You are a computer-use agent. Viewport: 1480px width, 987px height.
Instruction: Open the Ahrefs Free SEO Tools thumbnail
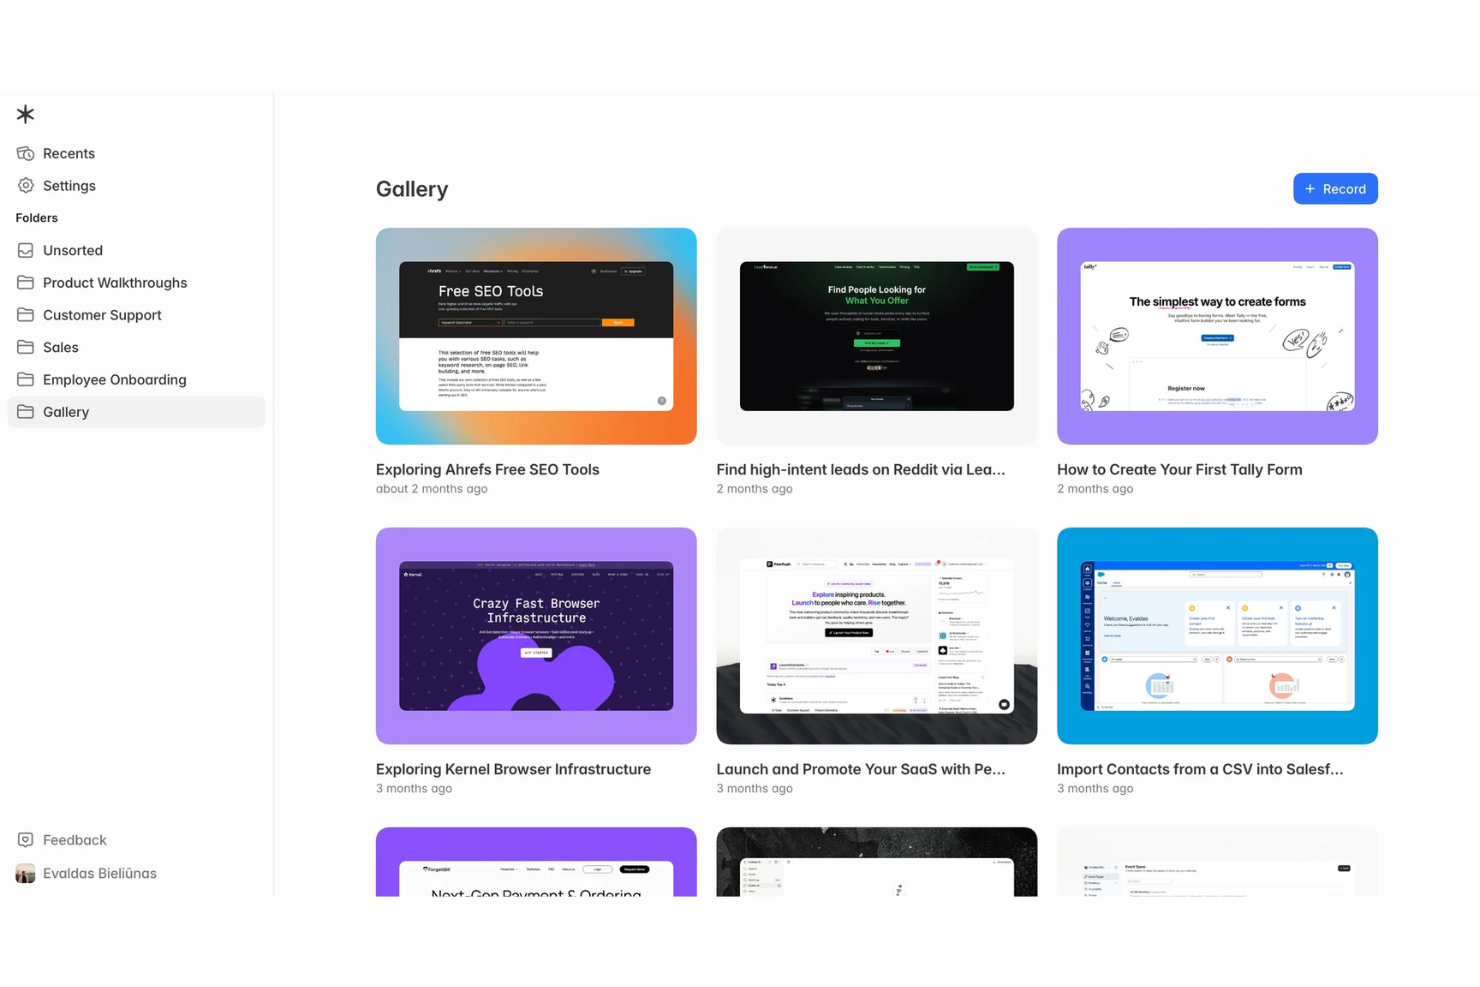click(536, 336)
